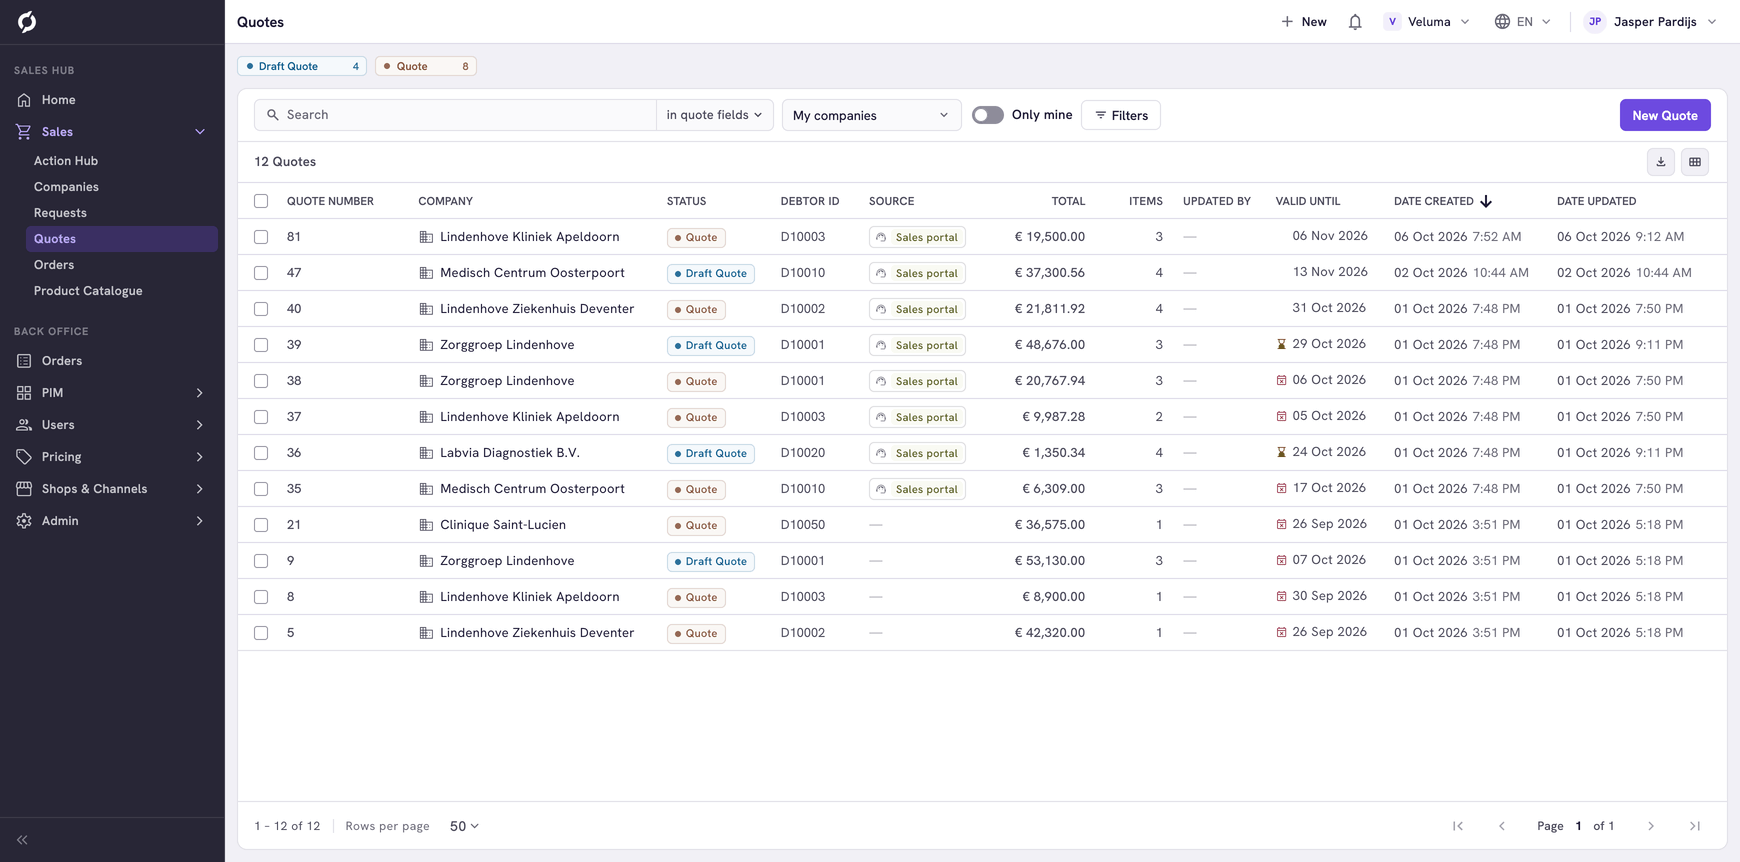Go to the last page arrow
The height and width of the screenshot is (862, 1740).
[1695, 826]
